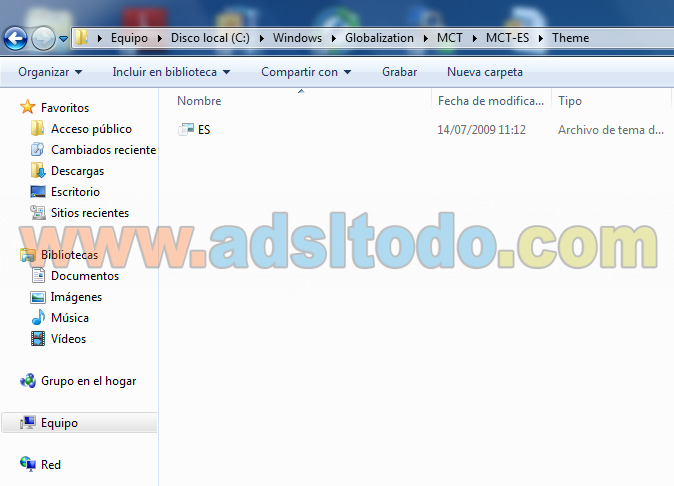Go to Disco local (C:) breadcrumb
The width and height of the screenshot is (674, 486).
210,38
